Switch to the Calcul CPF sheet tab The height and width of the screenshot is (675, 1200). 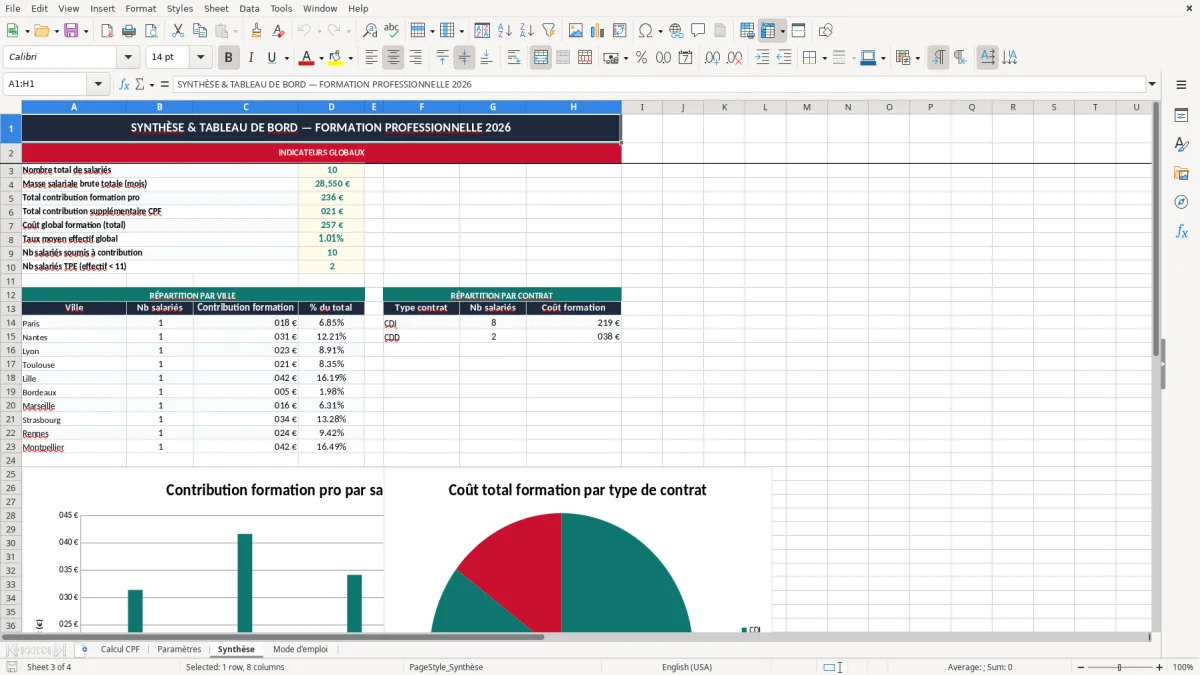click(x=120, y=650)
